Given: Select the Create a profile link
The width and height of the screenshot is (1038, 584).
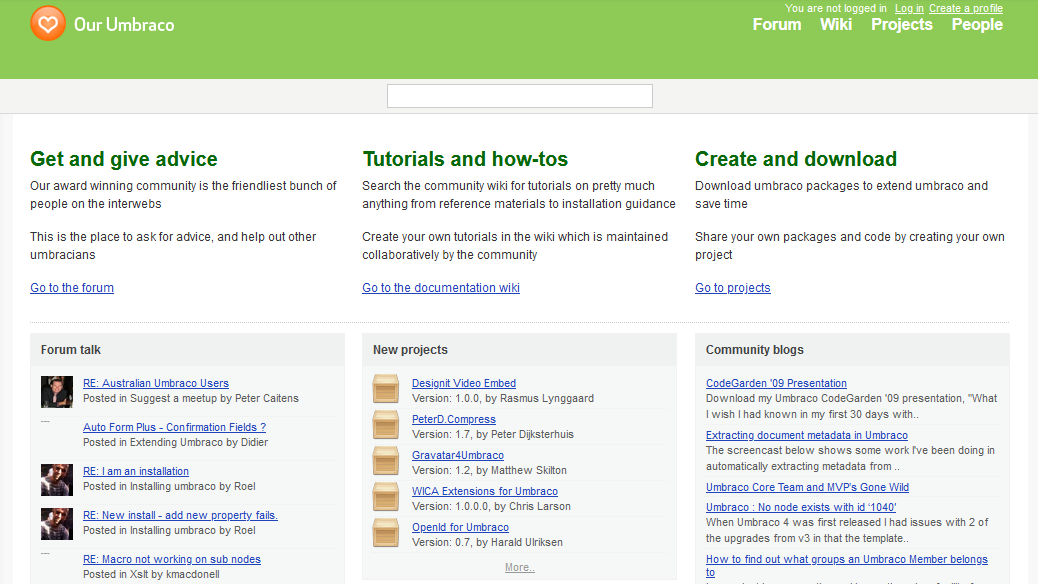Looking at the screenshot, I should click(965, 8).
